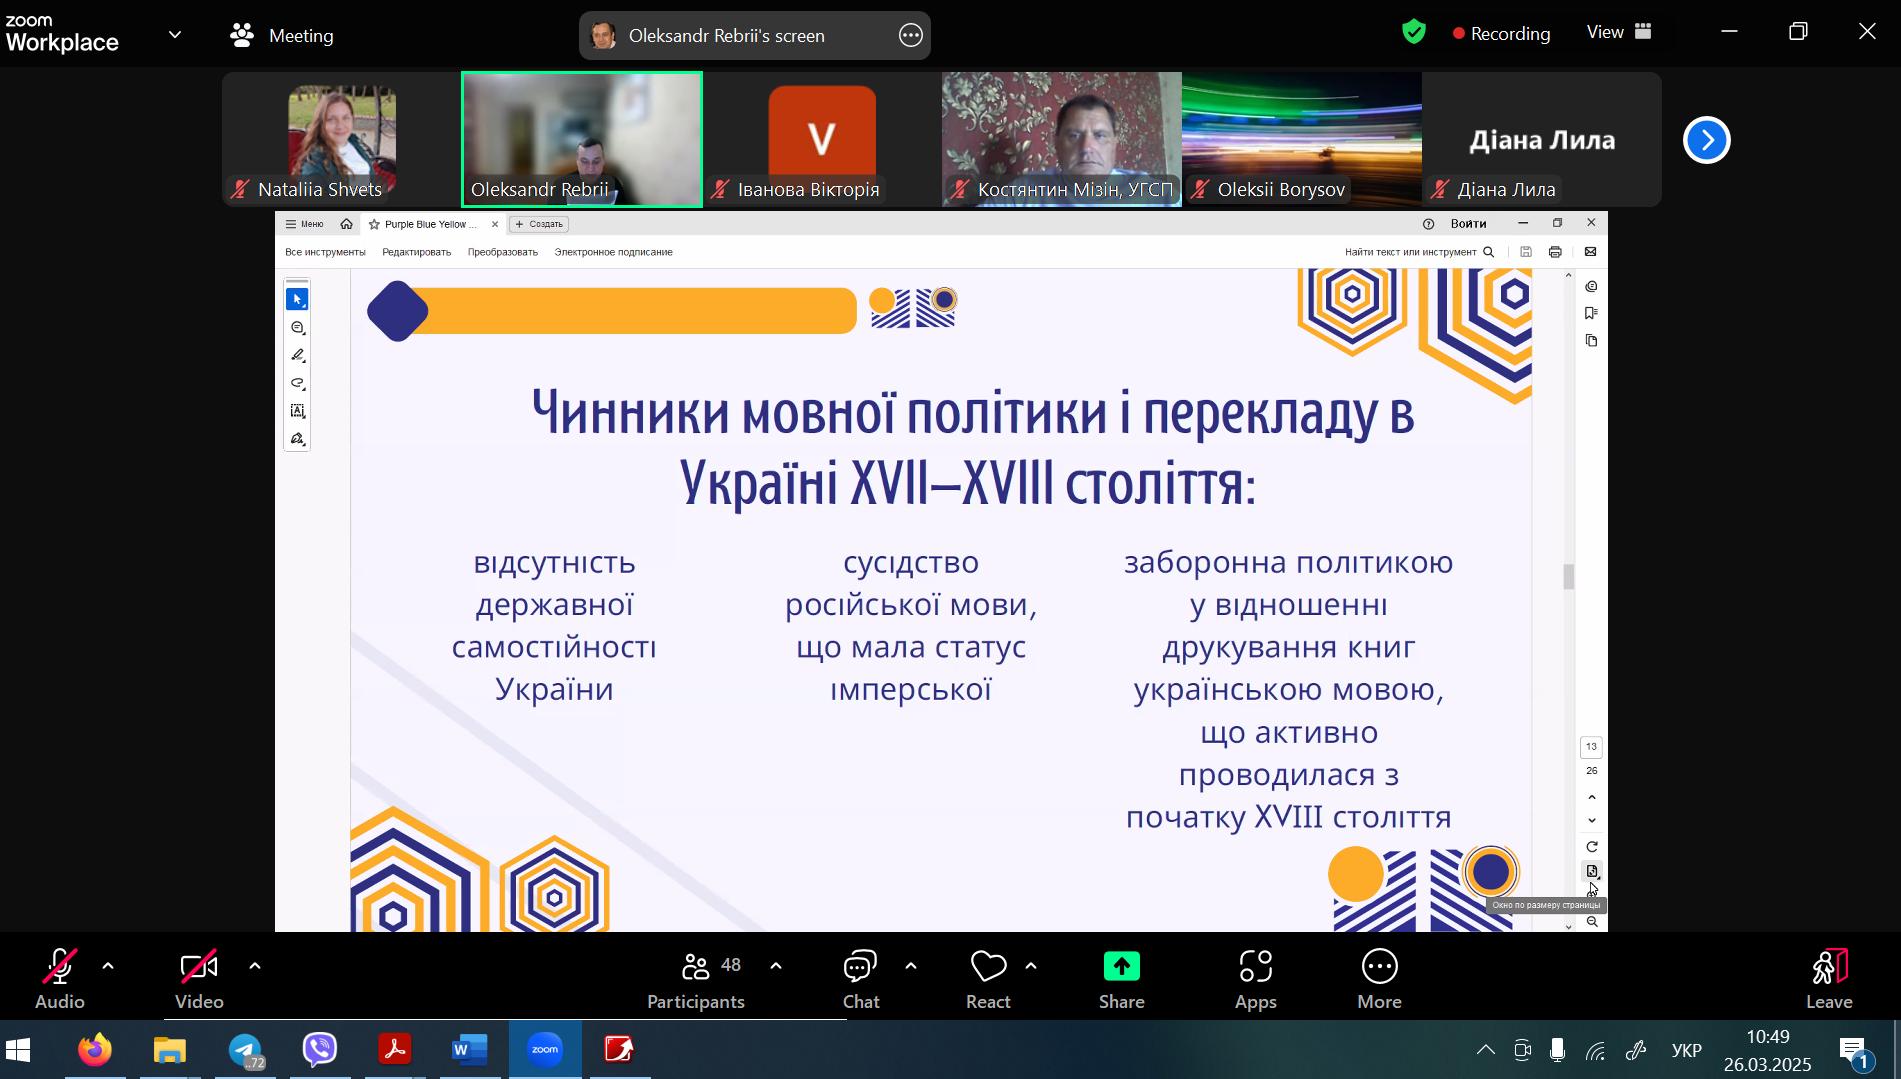Select Oleksandr Rebrii's video thumbnail
The image size is (1901, 1079).
(581, 139)
